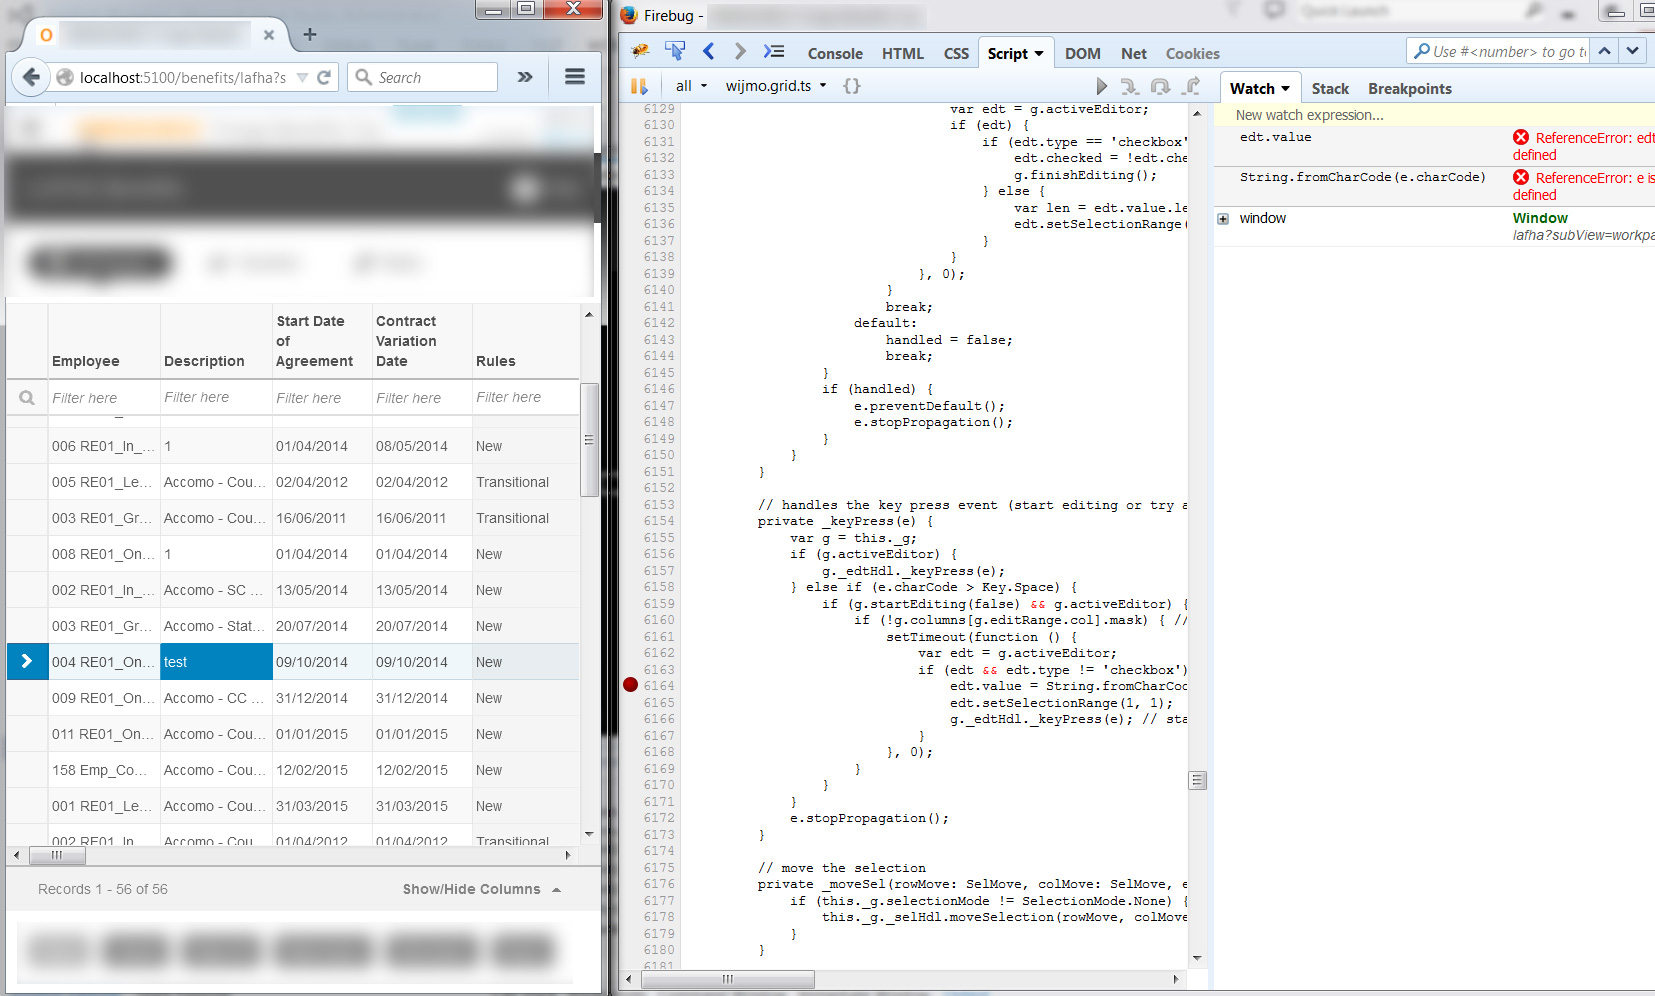Image resolution: width=1655 pixels, height=996 pixels.
Task: Switch to the Console panel tab
Action: [x=834, y=54]
